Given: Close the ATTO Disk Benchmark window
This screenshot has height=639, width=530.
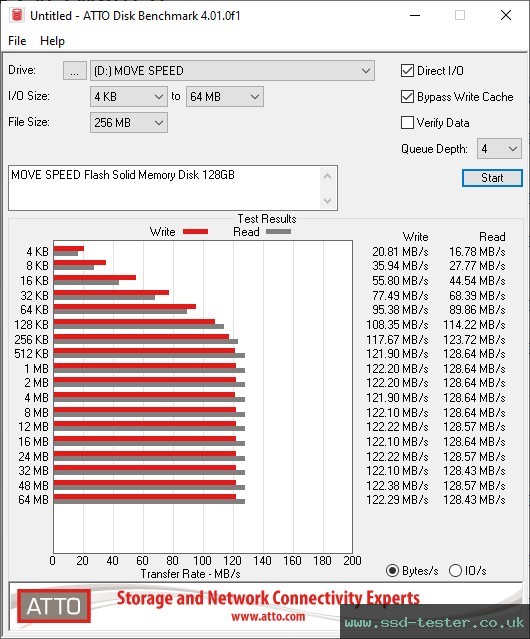Looking at the screenshot, I should coord(506,15).
